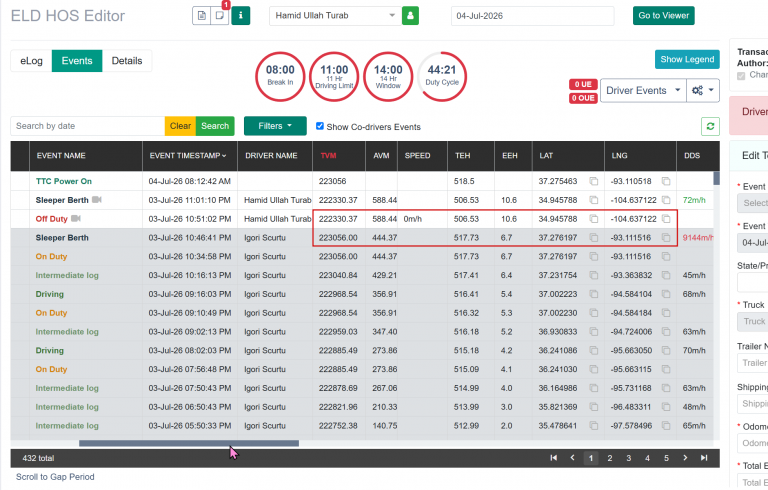The width and height of the screenshot is (768, 490).
Task: Click the Search by date field
Action: 88,126
